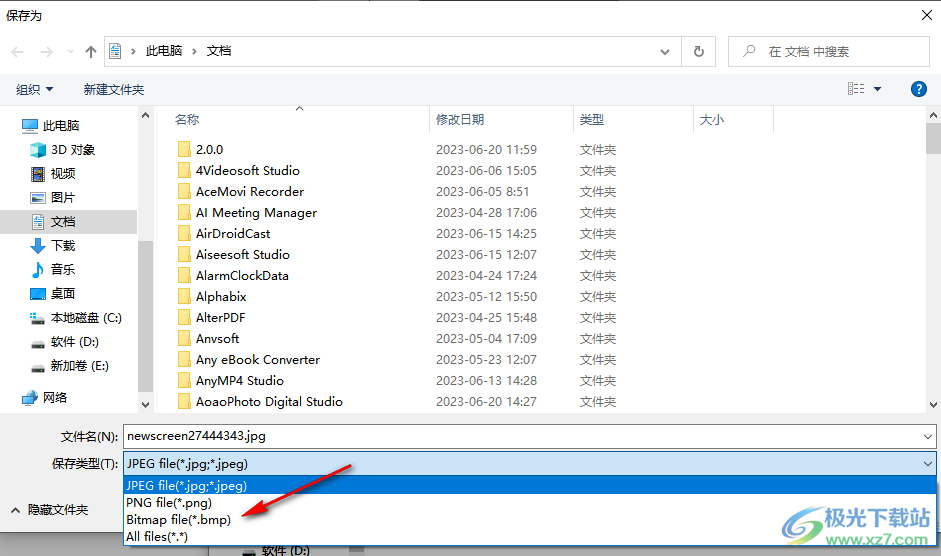Go forward using the forward arrow
The height and width of the screenshot is (556, 941).
pos(46,52)
